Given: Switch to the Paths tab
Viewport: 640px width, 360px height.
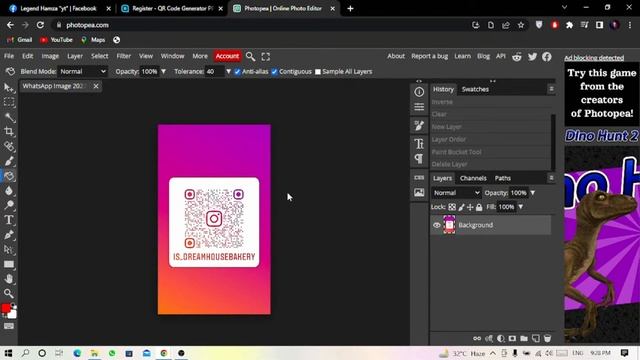Looking at the screenshot, I should (x=502, y=178).
